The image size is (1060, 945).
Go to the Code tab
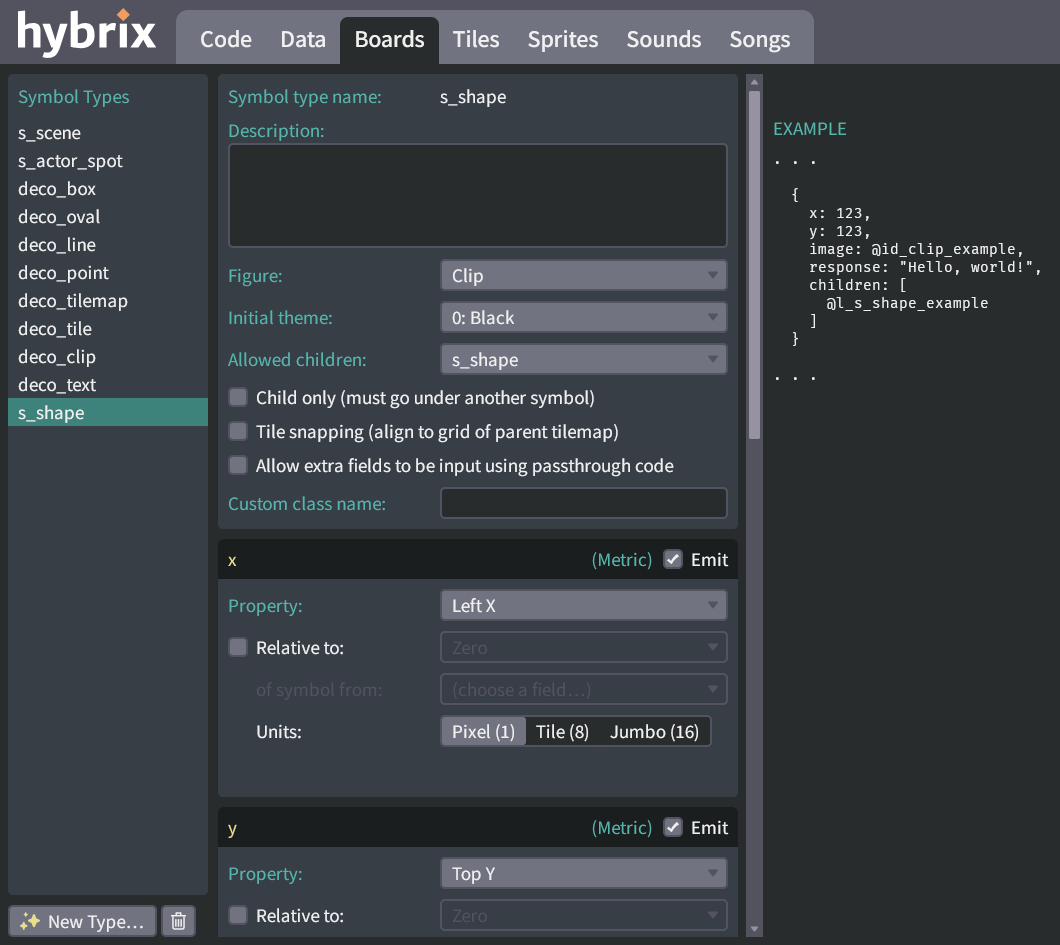pos(225,39)
